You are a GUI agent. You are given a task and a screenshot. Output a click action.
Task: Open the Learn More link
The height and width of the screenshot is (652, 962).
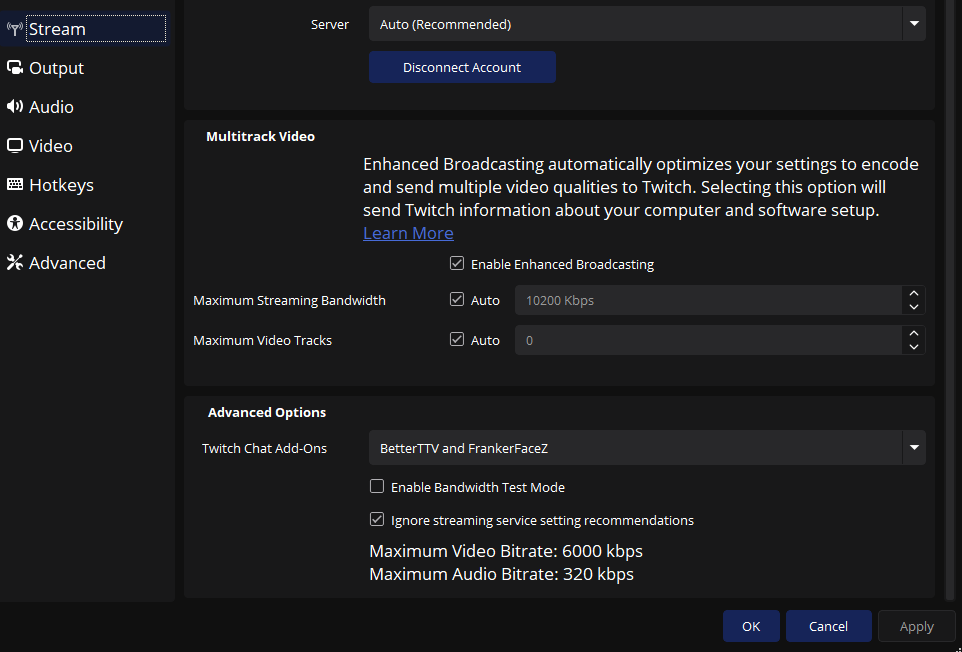(408, 233)
